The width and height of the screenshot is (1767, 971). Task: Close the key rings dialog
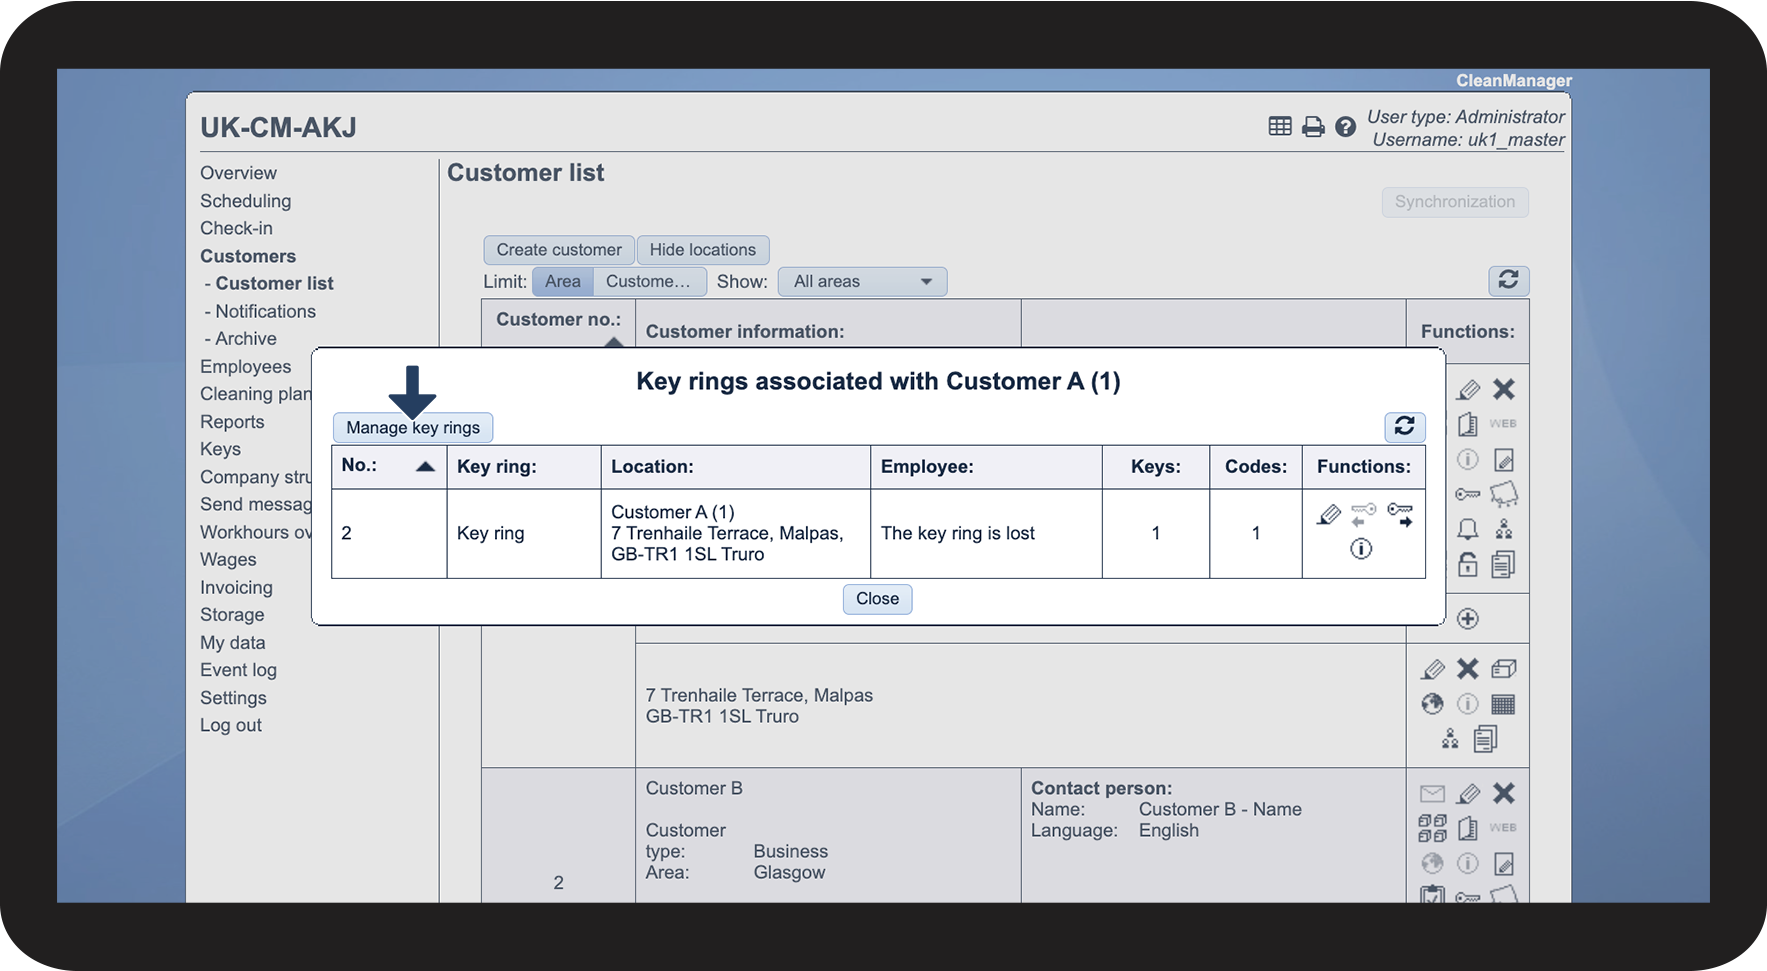click(x=877, y=599)
